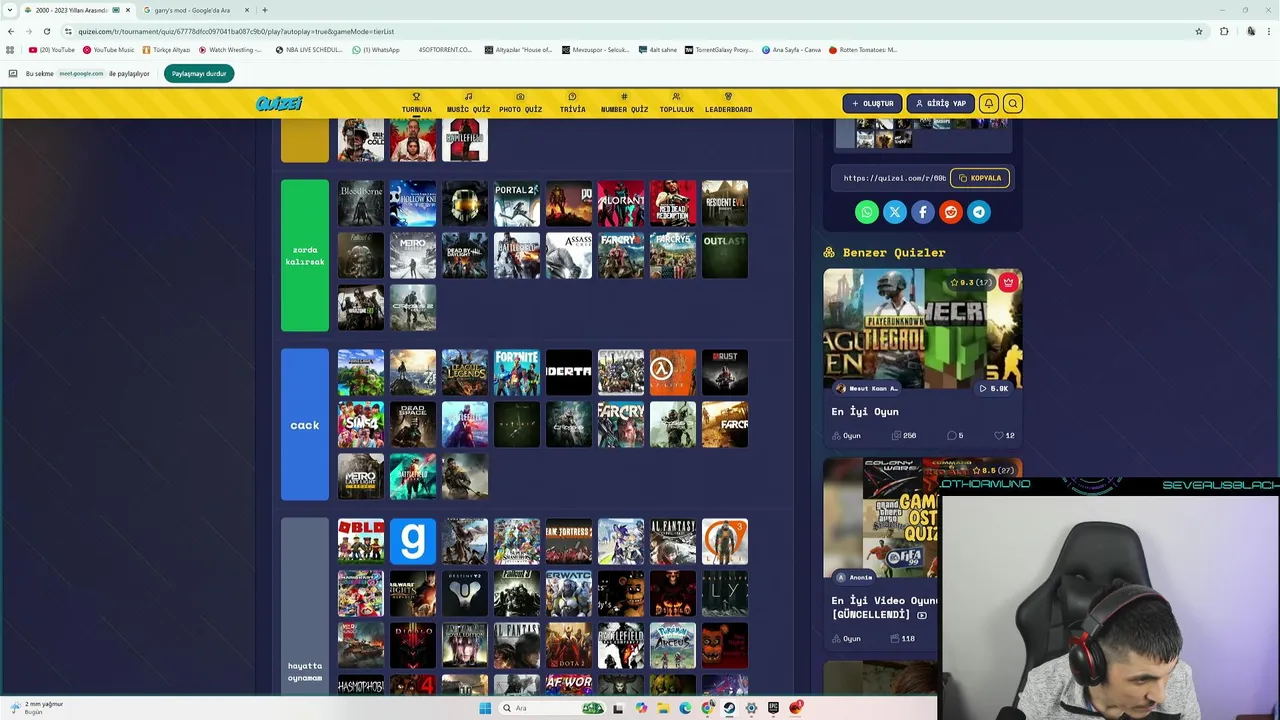Screen dimensions: 1280x720
Task: Open the Leaderboard page
Action: 728,103
